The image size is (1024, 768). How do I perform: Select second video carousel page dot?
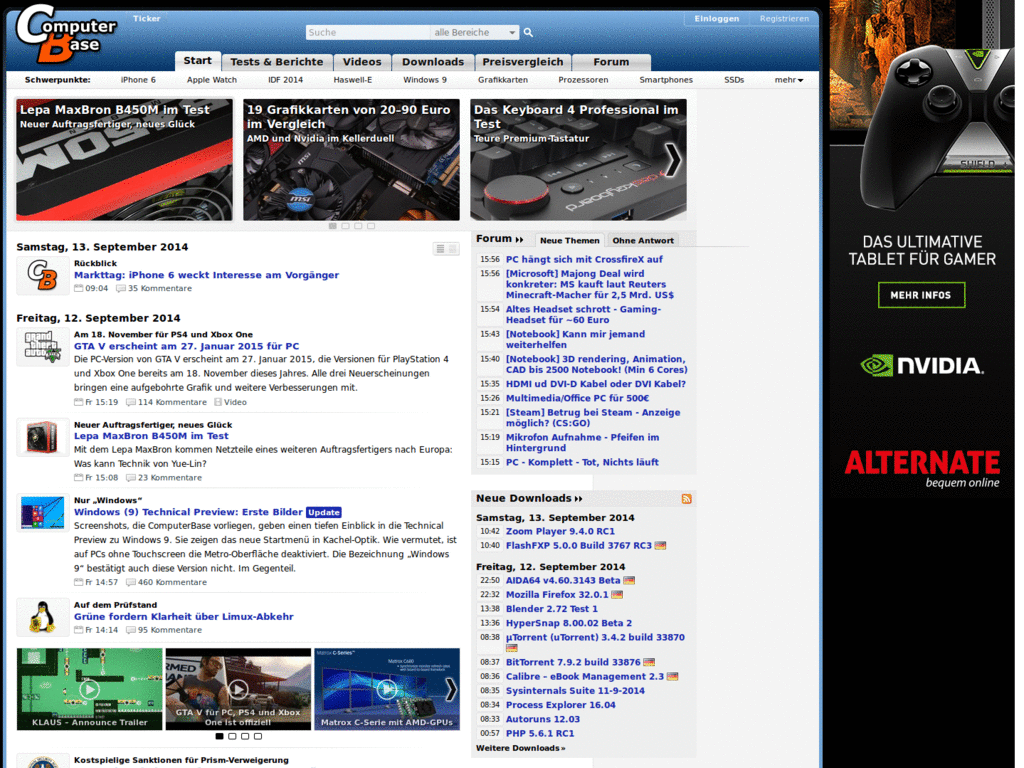(x=232, y=736)
